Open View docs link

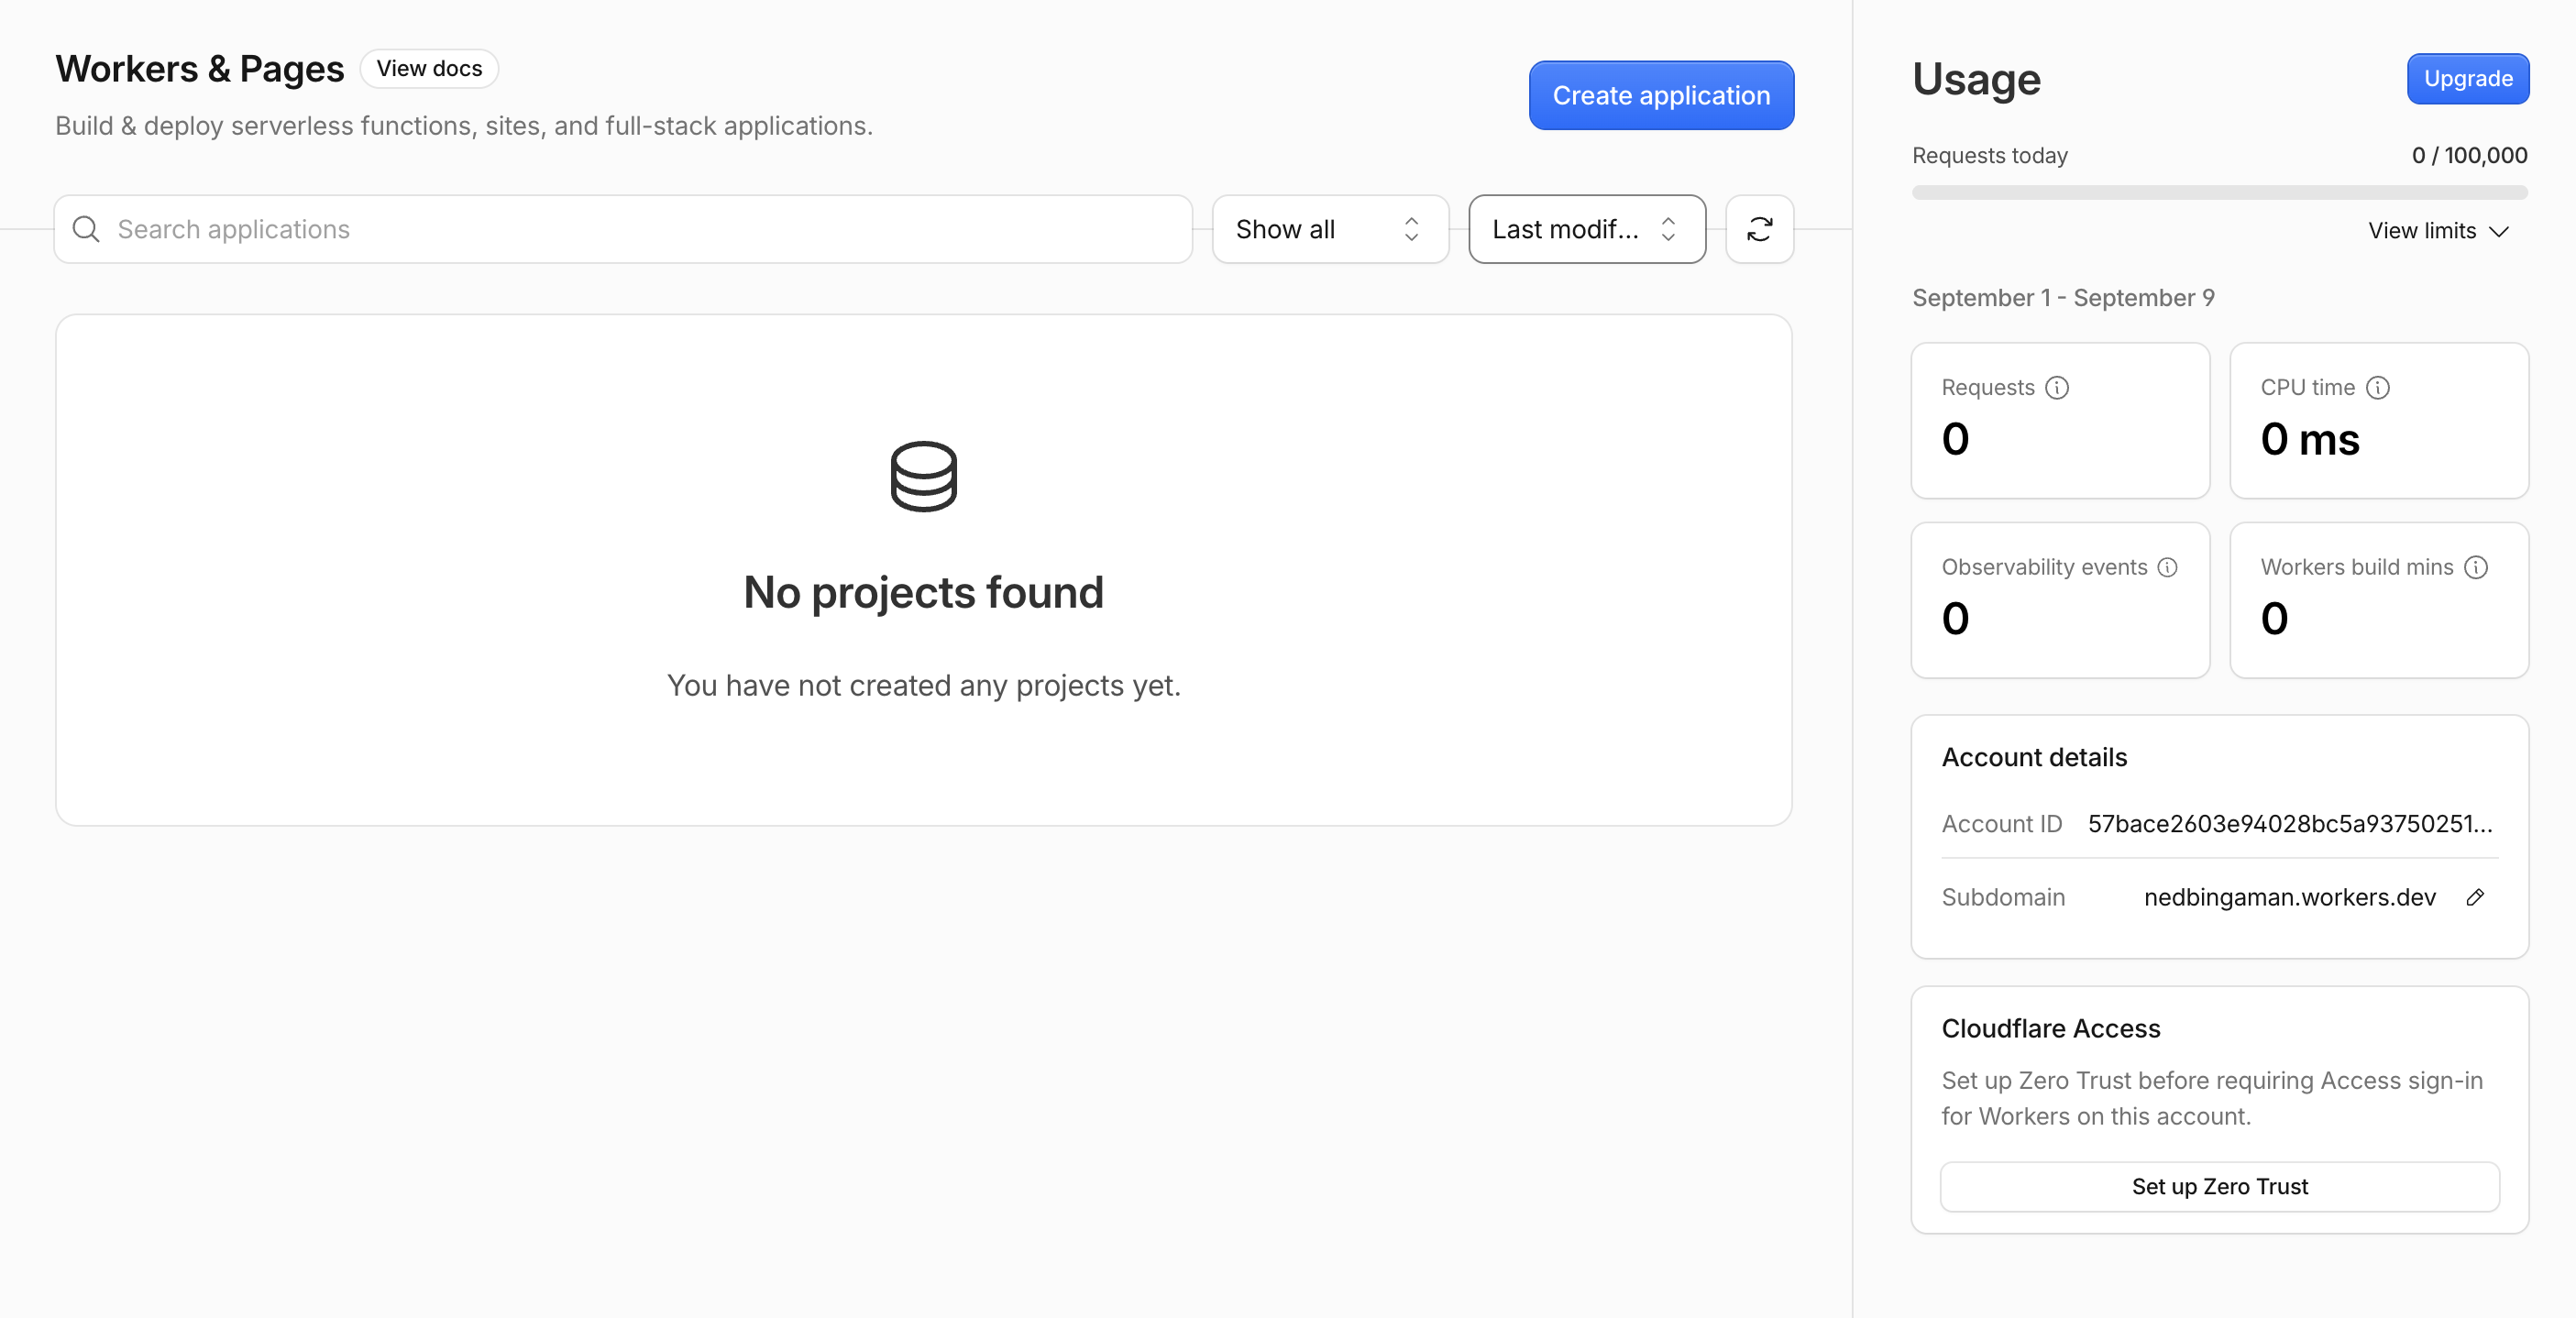click(429, 69)
